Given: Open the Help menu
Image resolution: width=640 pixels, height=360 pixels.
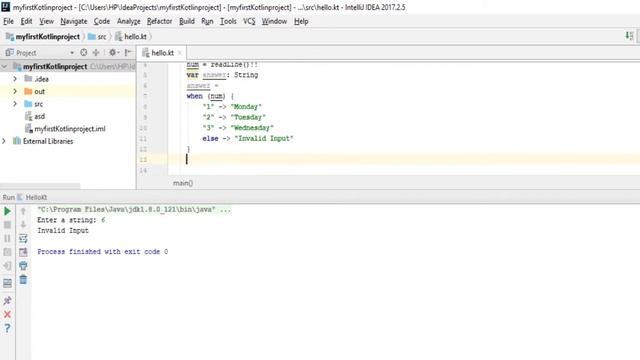Looking at the screenshot, I should [301, 21].
